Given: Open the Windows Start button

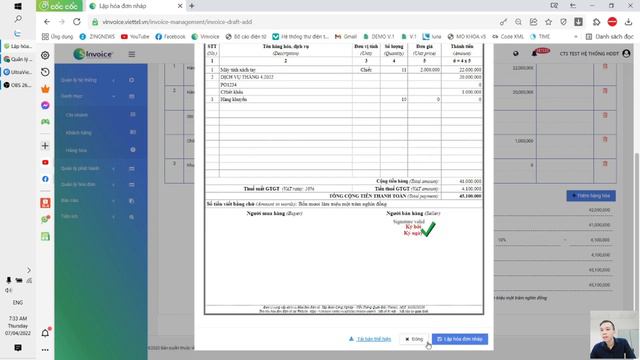Looking at the screenshot, I should pos(18,6).
